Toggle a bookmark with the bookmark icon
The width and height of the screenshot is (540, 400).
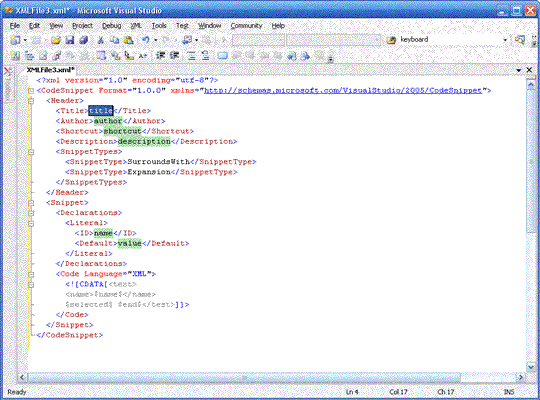pyautogui.click(x=222, y=55)
